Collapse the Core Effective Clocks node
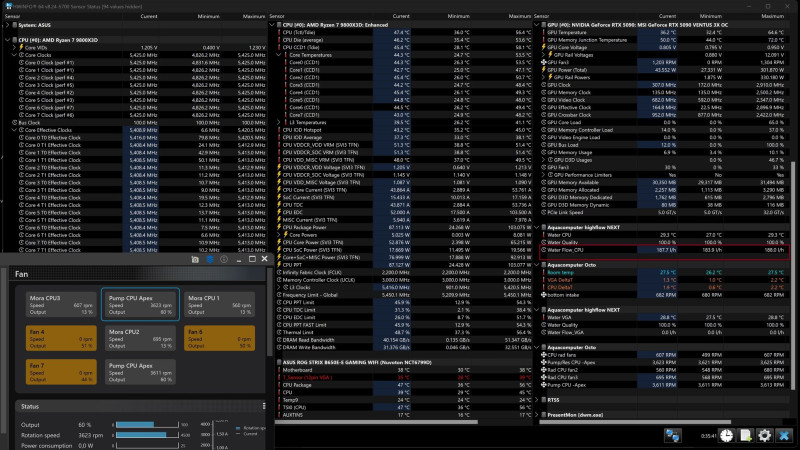 tap(14, 130)
